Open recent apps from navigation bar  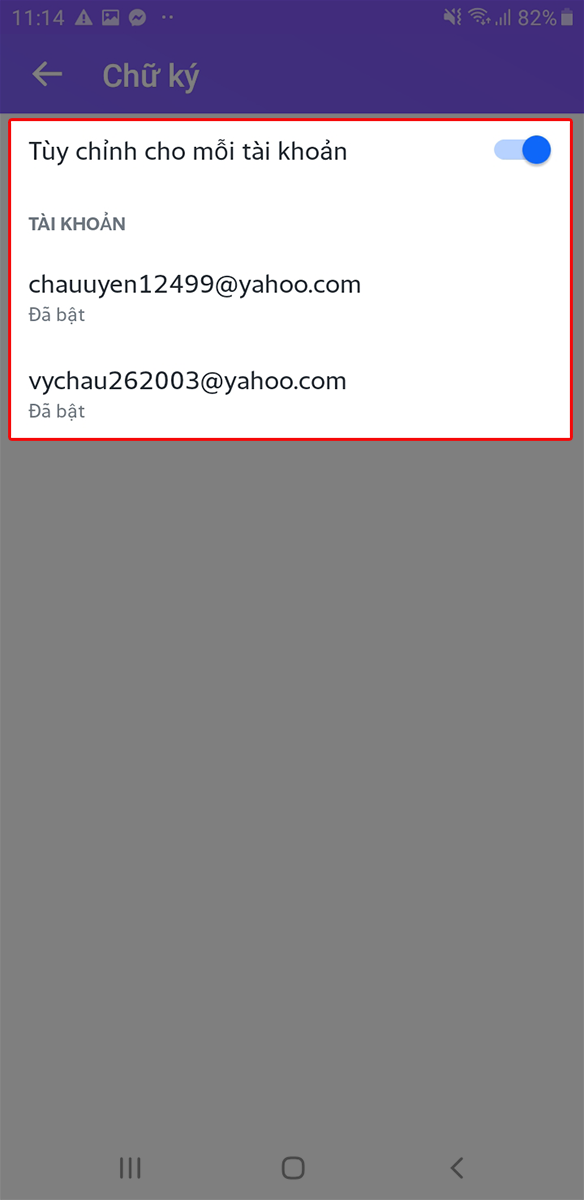tap(130, 1167)
